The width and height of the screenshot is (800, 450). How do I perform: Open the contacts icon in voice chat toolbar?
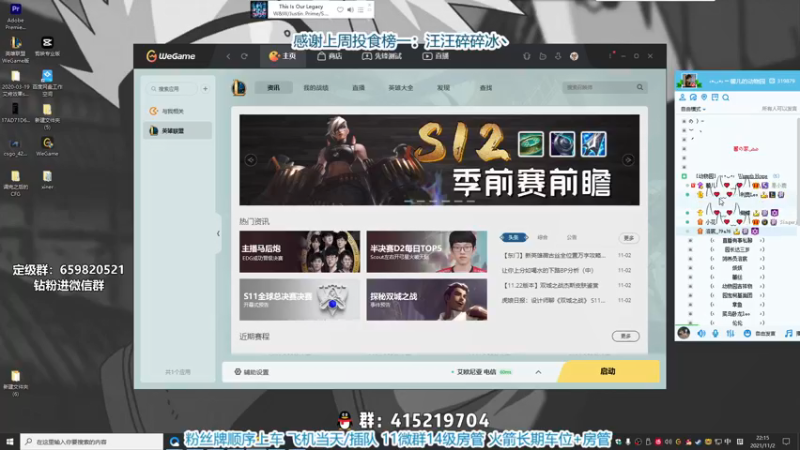(682, 97)
